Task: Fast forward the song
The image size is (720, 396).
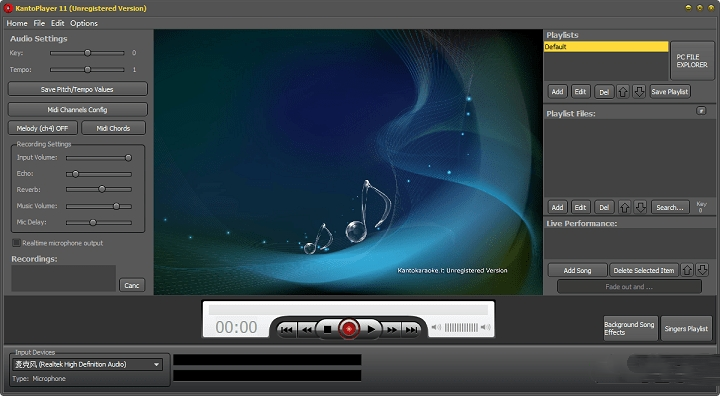Action: coord(392,330)
